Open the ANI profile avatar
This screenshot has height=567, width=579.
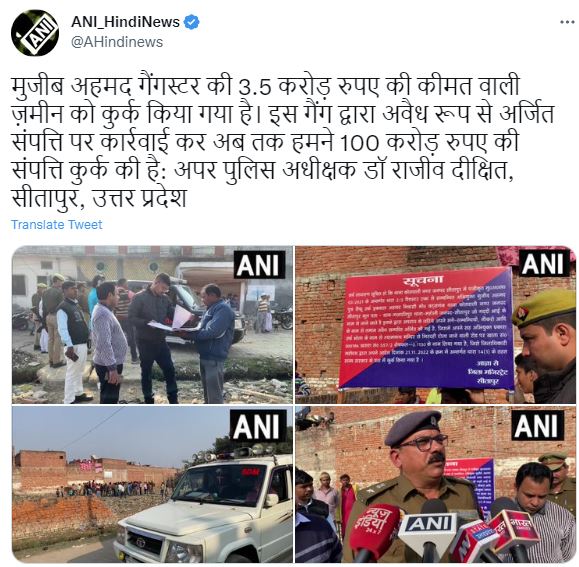pyautogui.click(x=35, y=33)
